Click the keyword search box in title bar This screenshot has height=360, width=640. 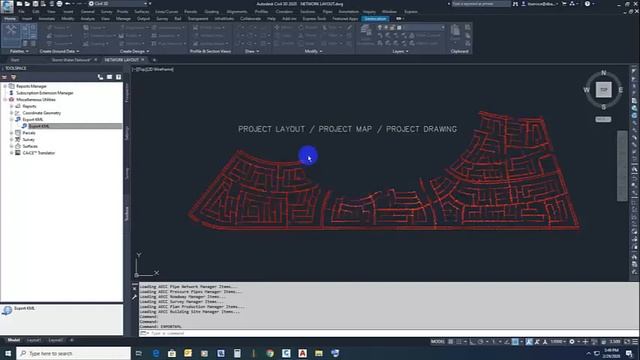[x=481, y=4]
